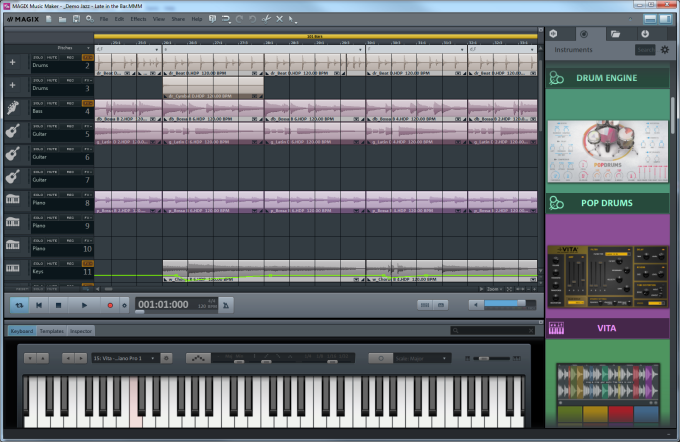The height and width of the screenshot is (442, 680).
Task: Click the guitar icon on track 5
Action: click(x=13, y=131)
